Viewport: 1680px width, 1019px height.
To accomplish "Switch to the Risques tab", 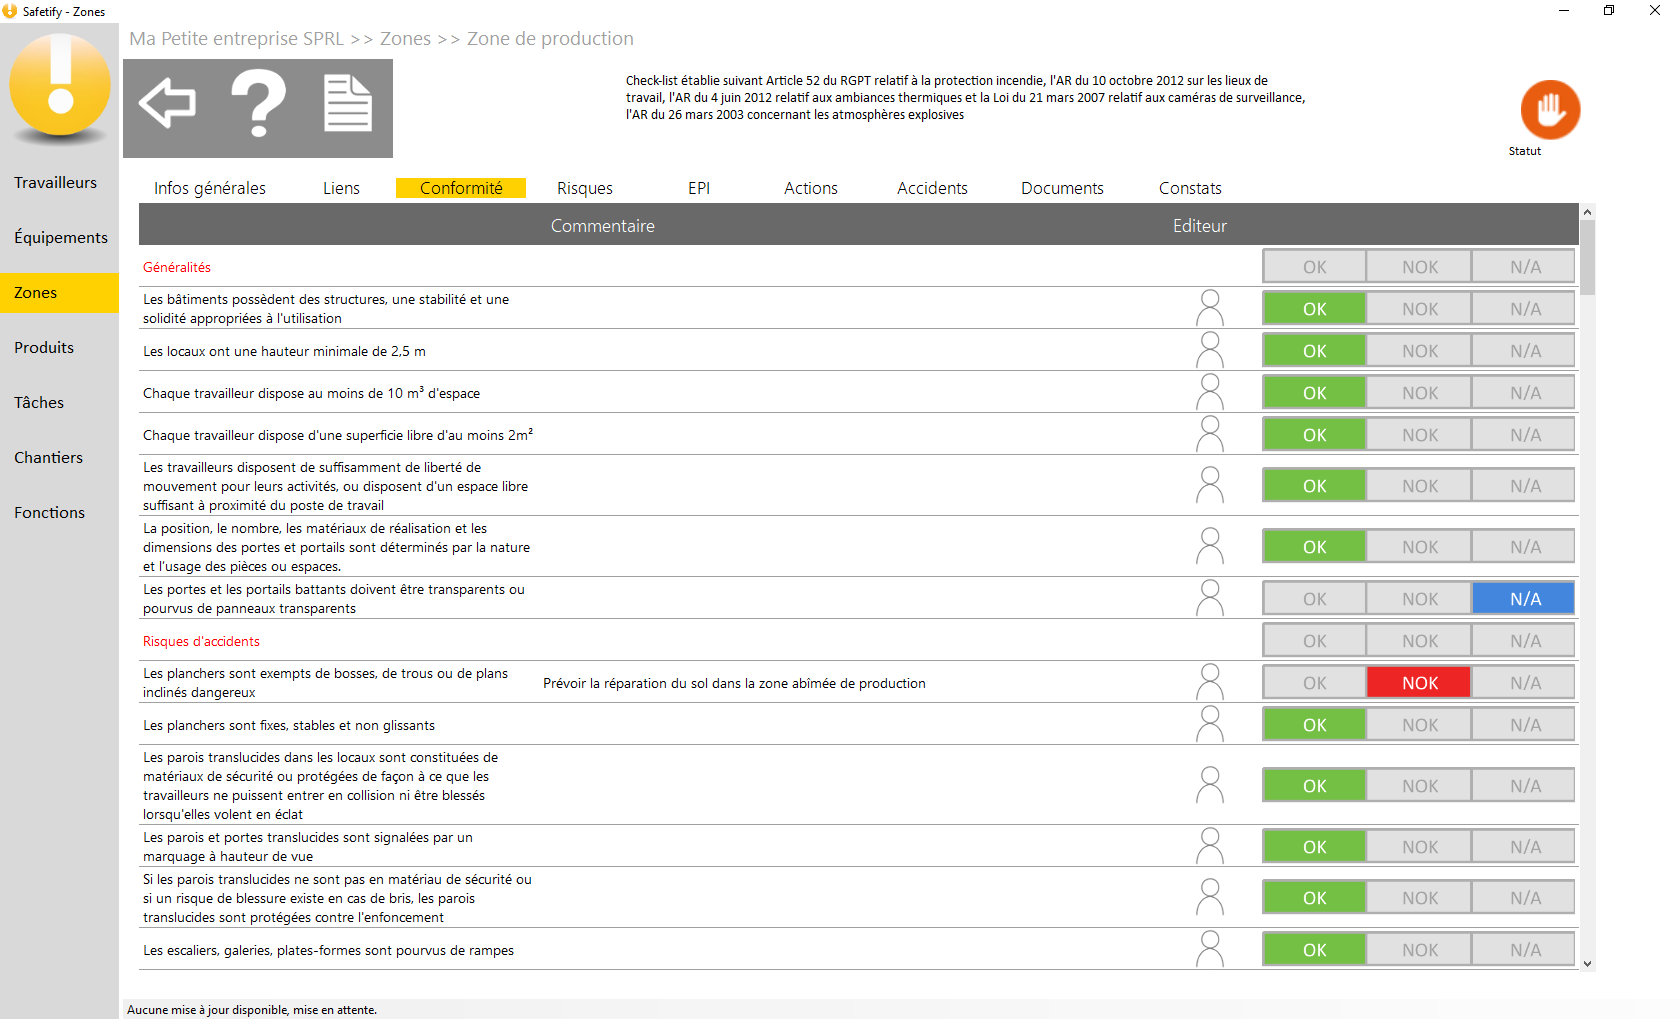I will click(x=585, y=188).
